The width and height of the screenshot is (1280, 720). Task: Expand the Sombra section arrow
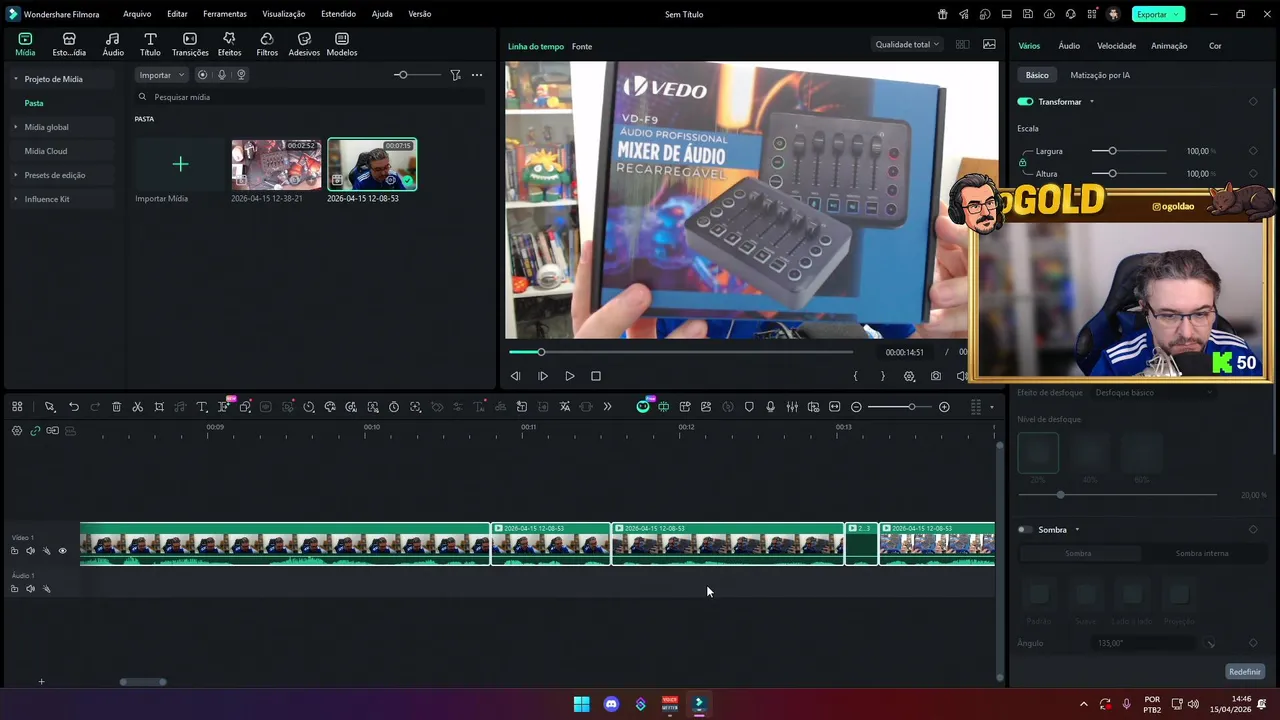pos(1077,530)
